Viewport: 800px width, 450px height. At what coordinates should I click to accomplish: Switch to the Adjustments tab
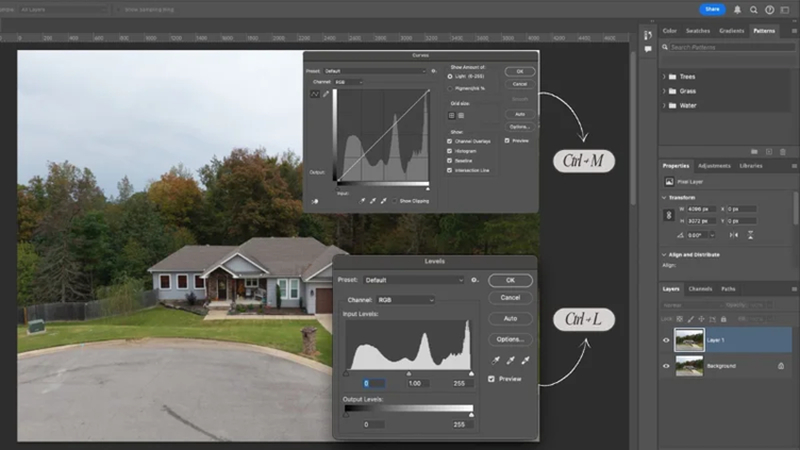714,166
